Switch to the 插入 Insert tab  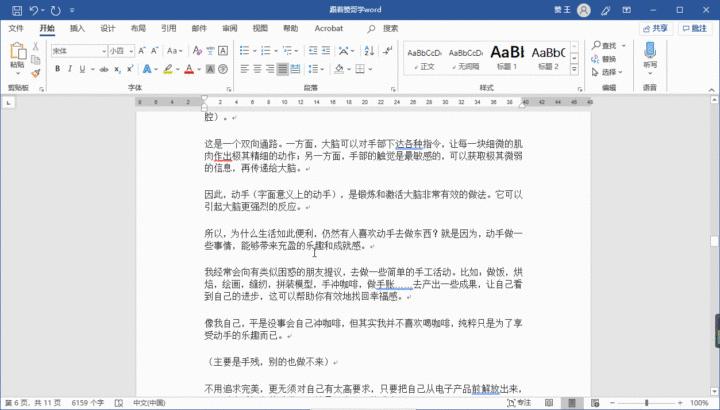tap(77, 28)
